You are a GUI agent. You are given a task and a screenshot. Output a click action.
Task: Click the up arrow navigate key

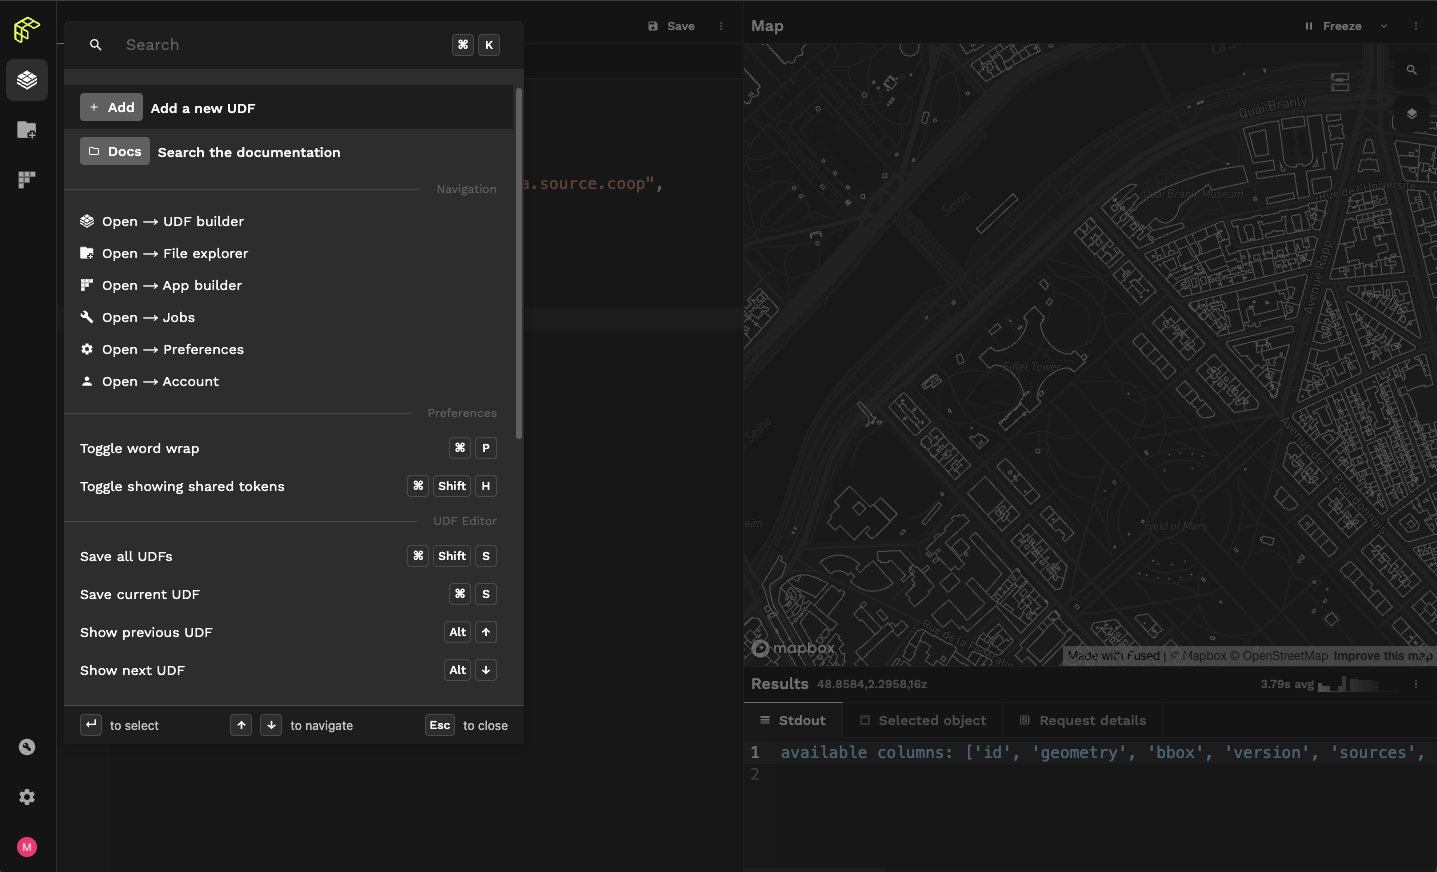[241, 725]
